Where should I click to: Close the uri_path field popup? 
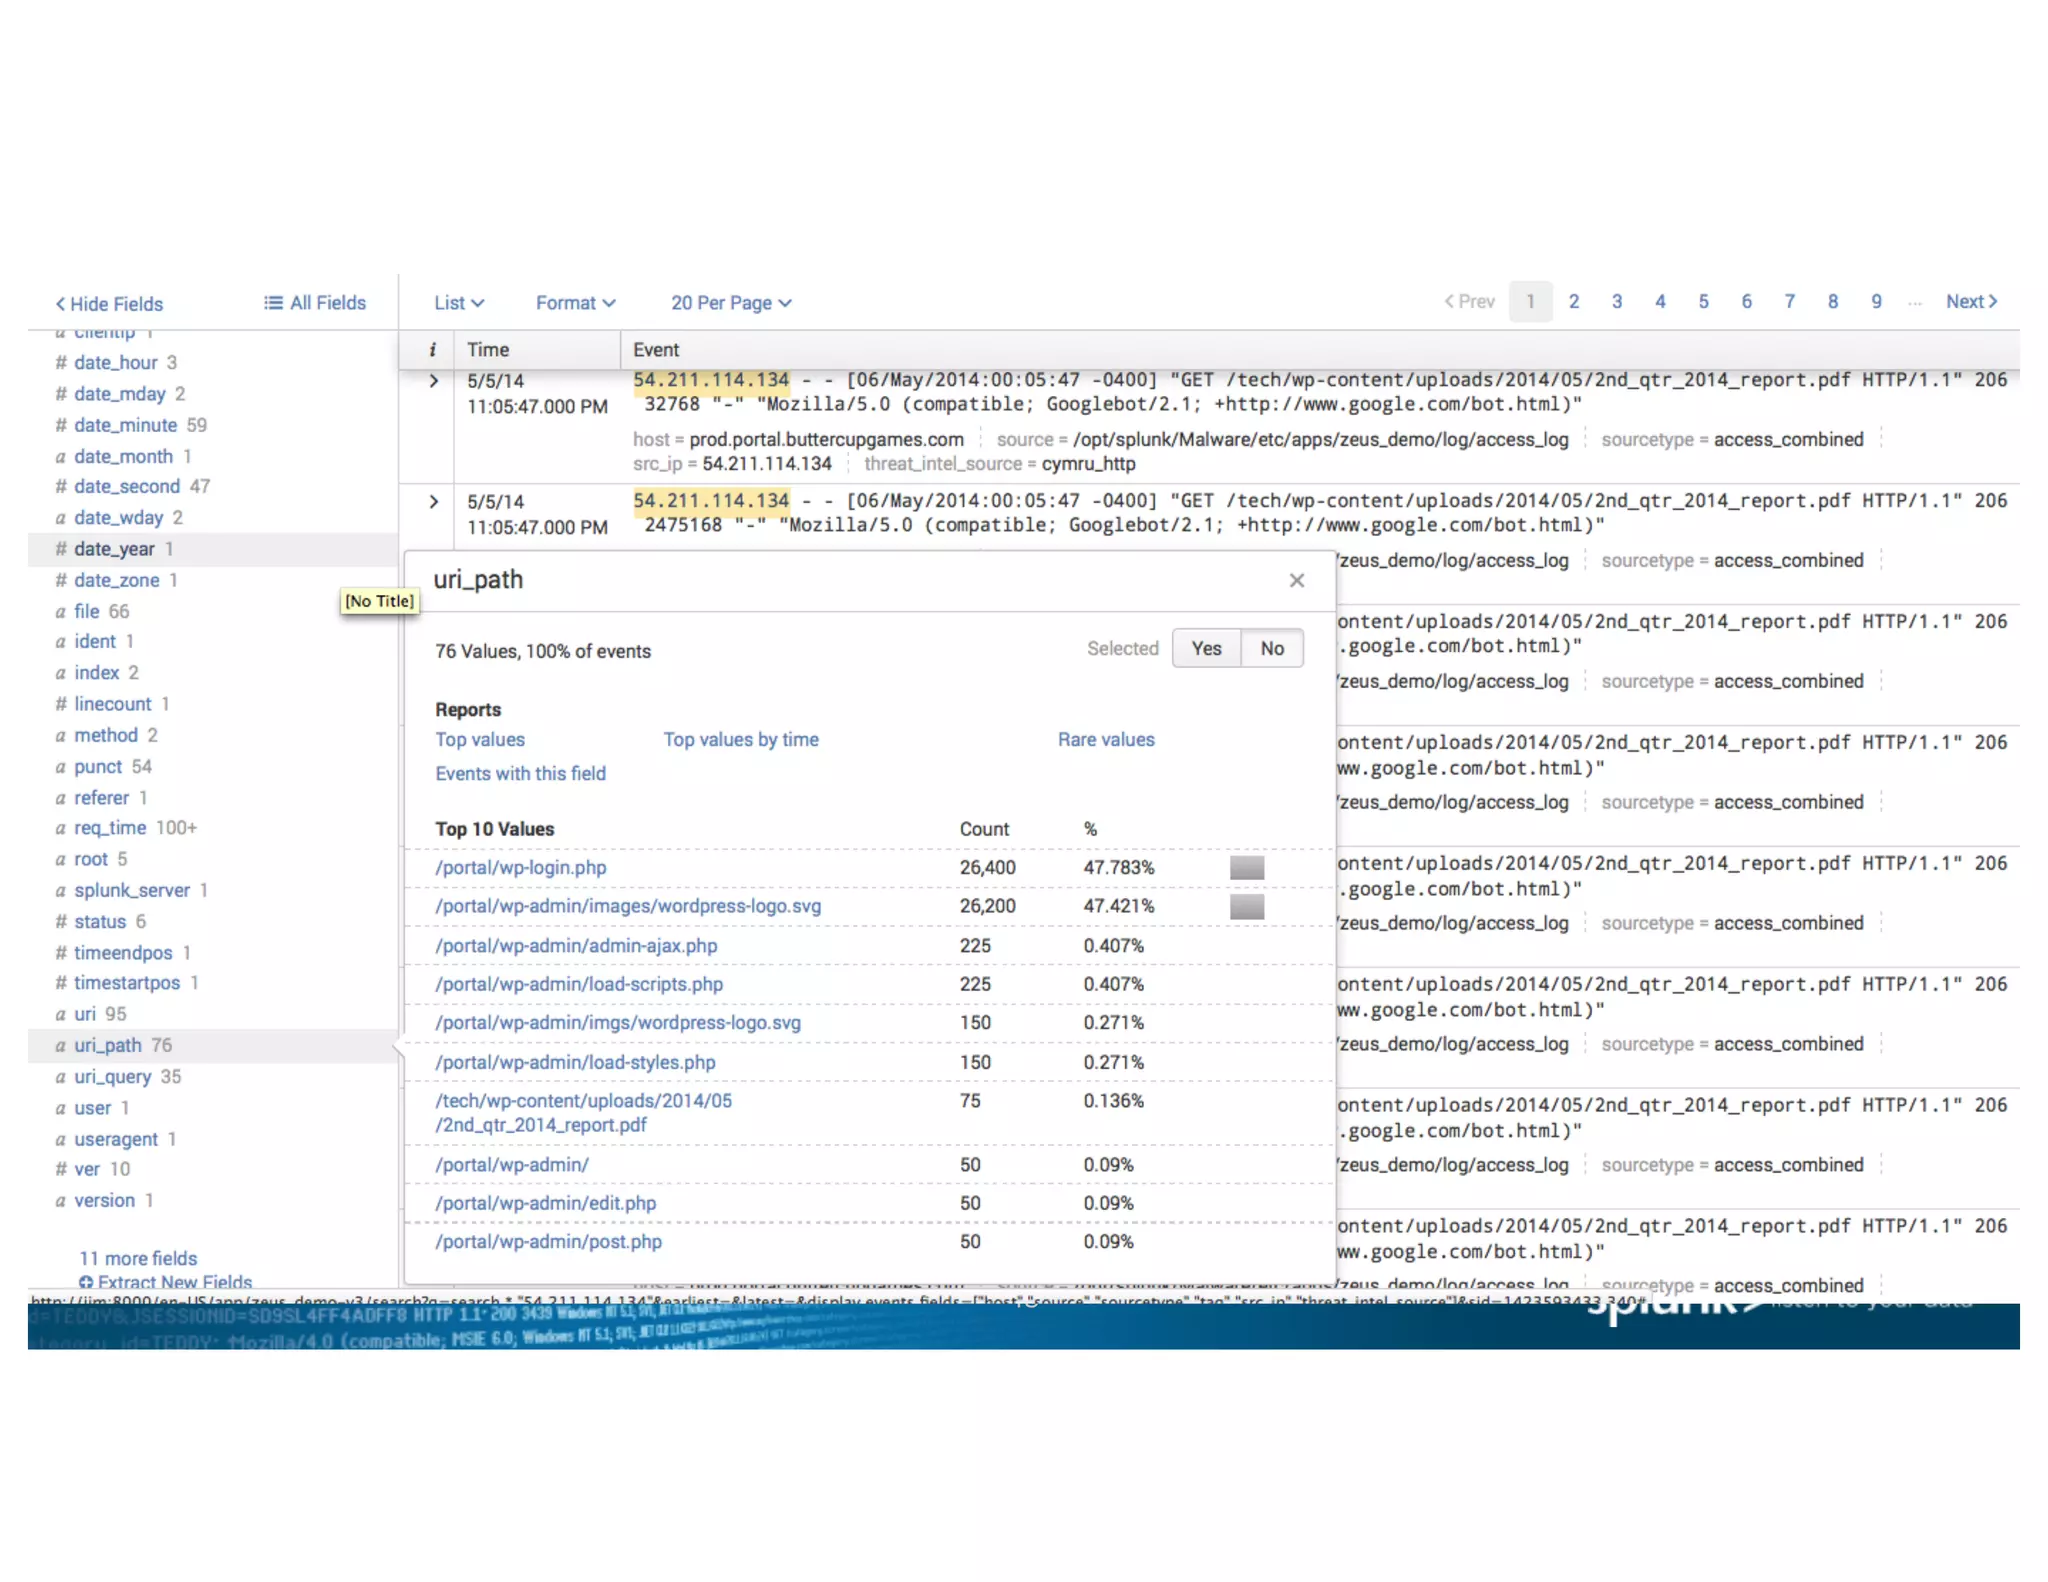(1296, 580)
